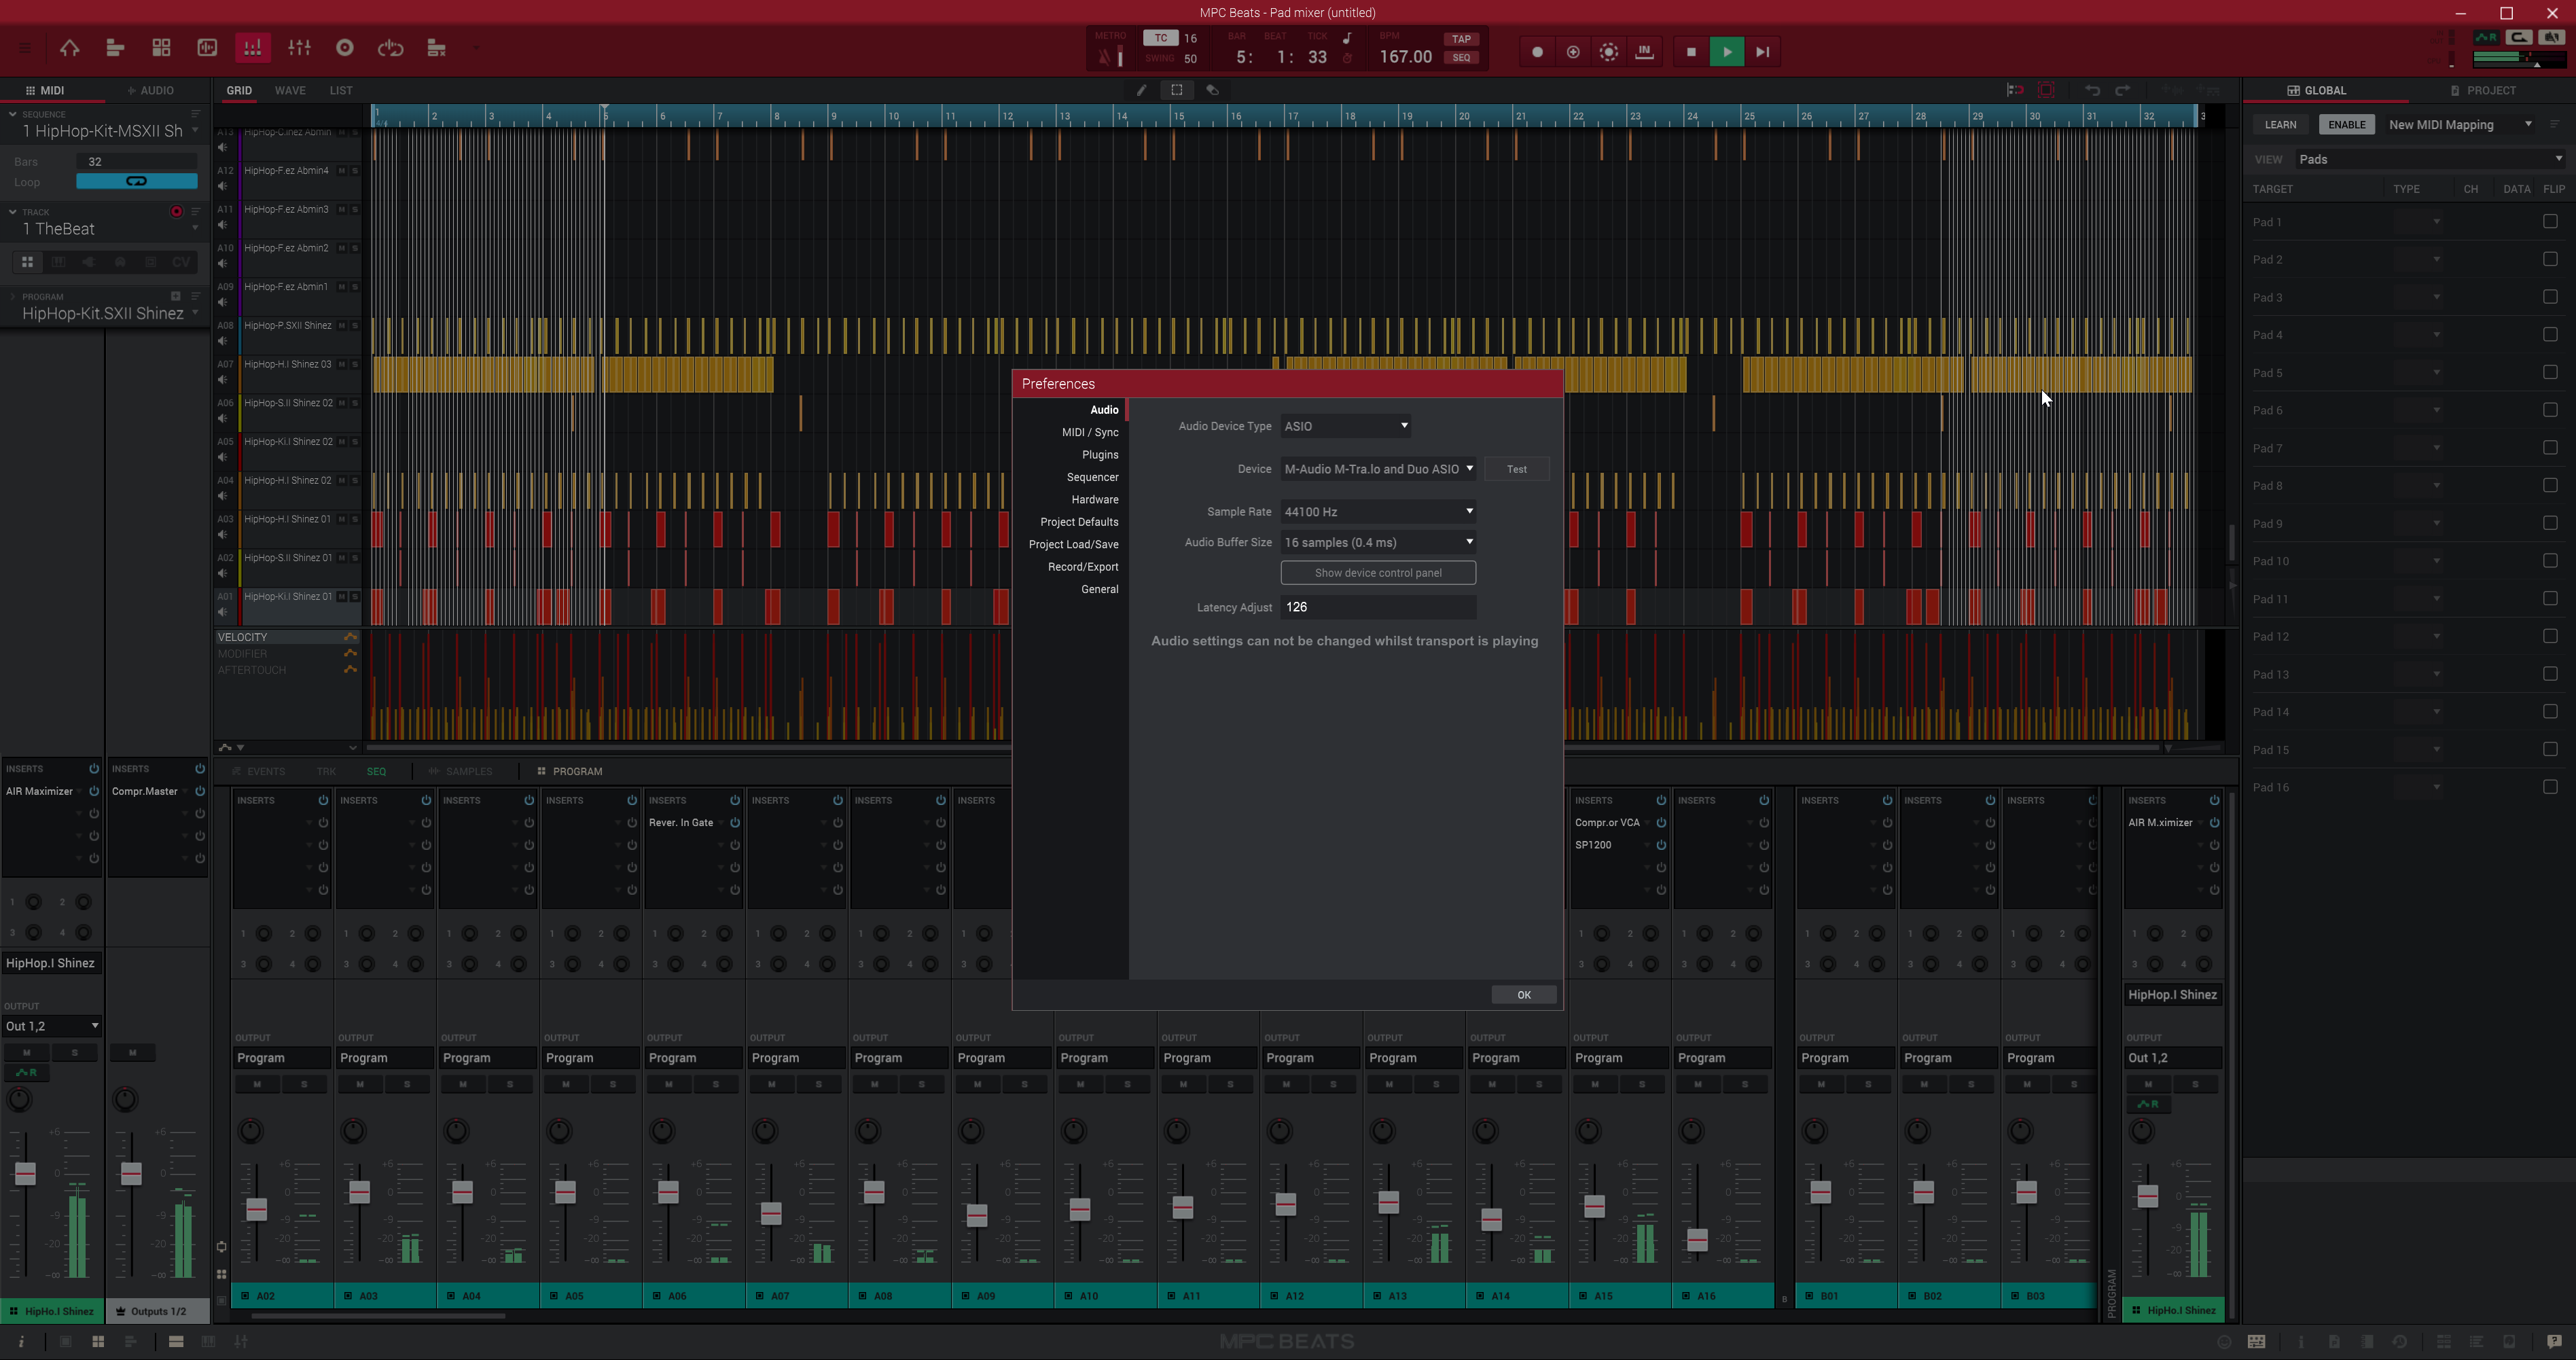This screenshot has width=2576, height=1360.
Task: Open the Looper mode icon
Action: coord(391,48)
